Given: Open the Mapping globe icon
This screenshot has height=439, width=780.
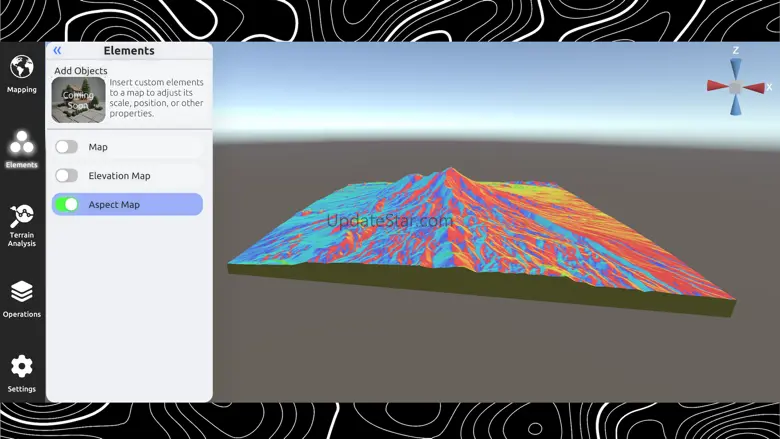Looking at the screenshot, I should tap(21, 67).
